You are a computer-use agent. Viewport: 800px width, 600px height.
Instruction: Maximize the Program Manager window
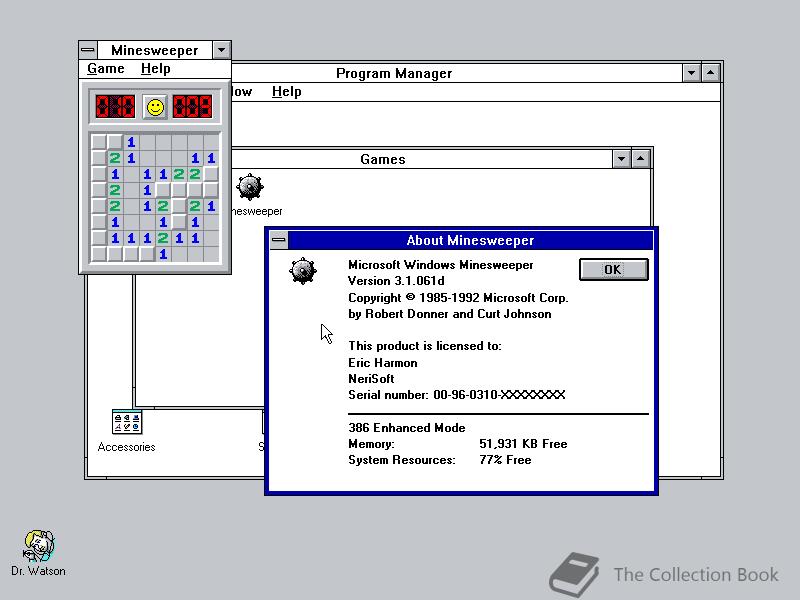pos(711,73)
